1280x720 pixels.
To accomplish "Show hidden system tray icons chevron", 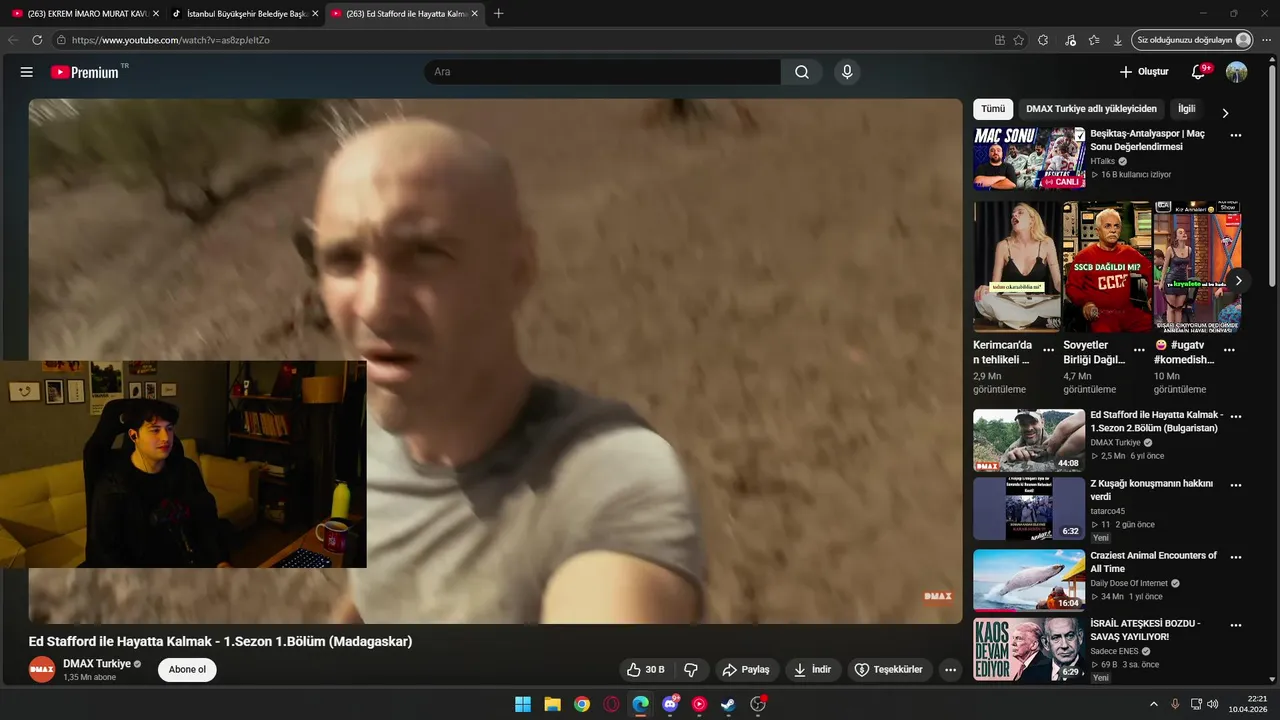I will click(x=1153, y=704).
